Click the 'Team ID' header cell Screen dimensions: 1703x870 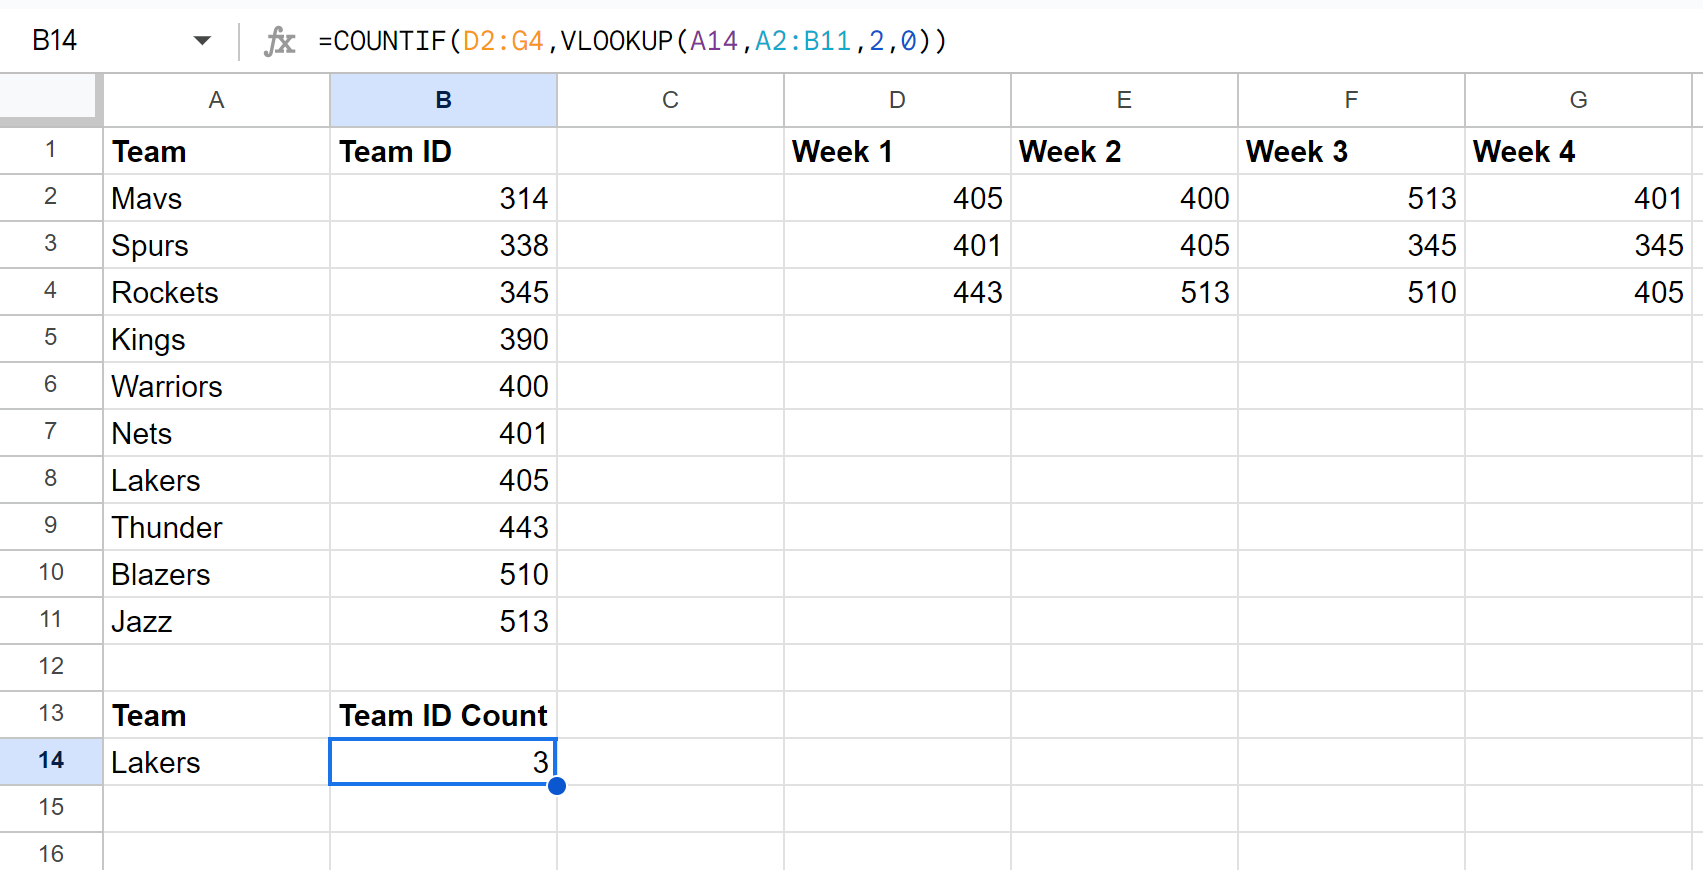[443, 151]
